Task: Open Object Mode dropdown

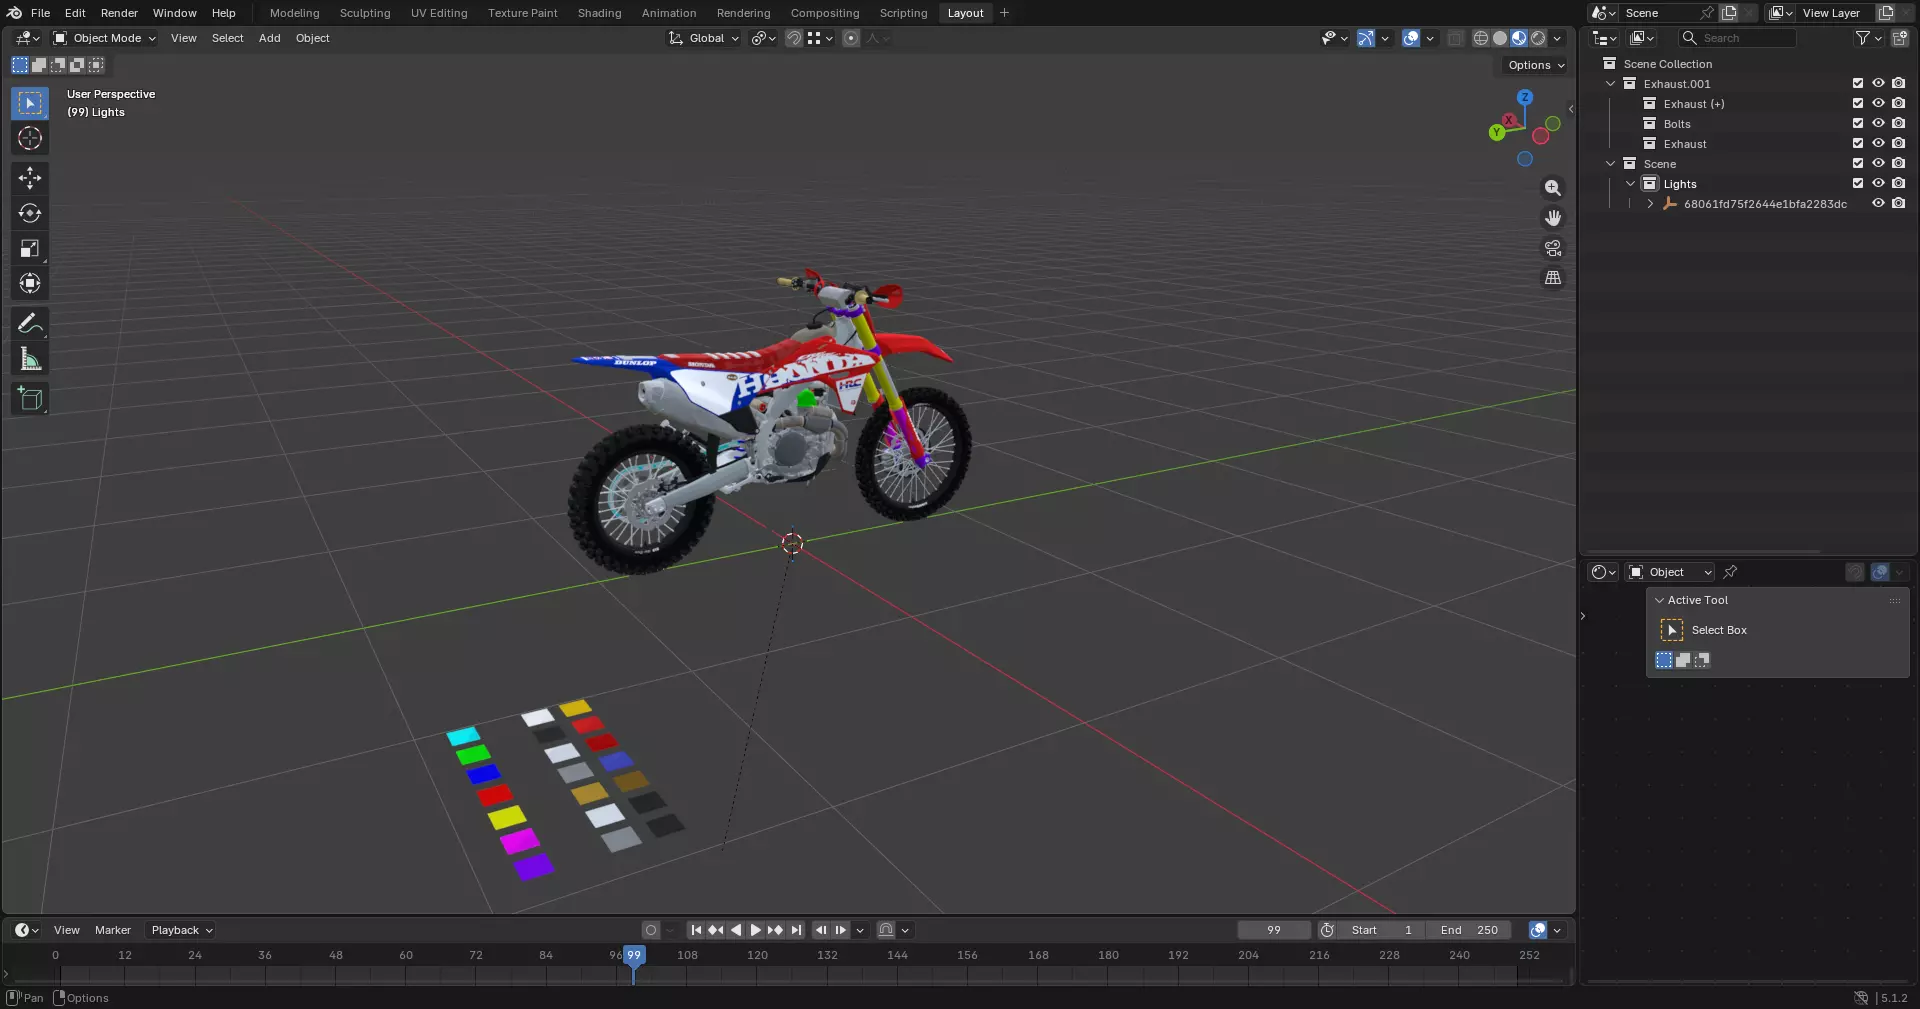Action: coord(105,38)
